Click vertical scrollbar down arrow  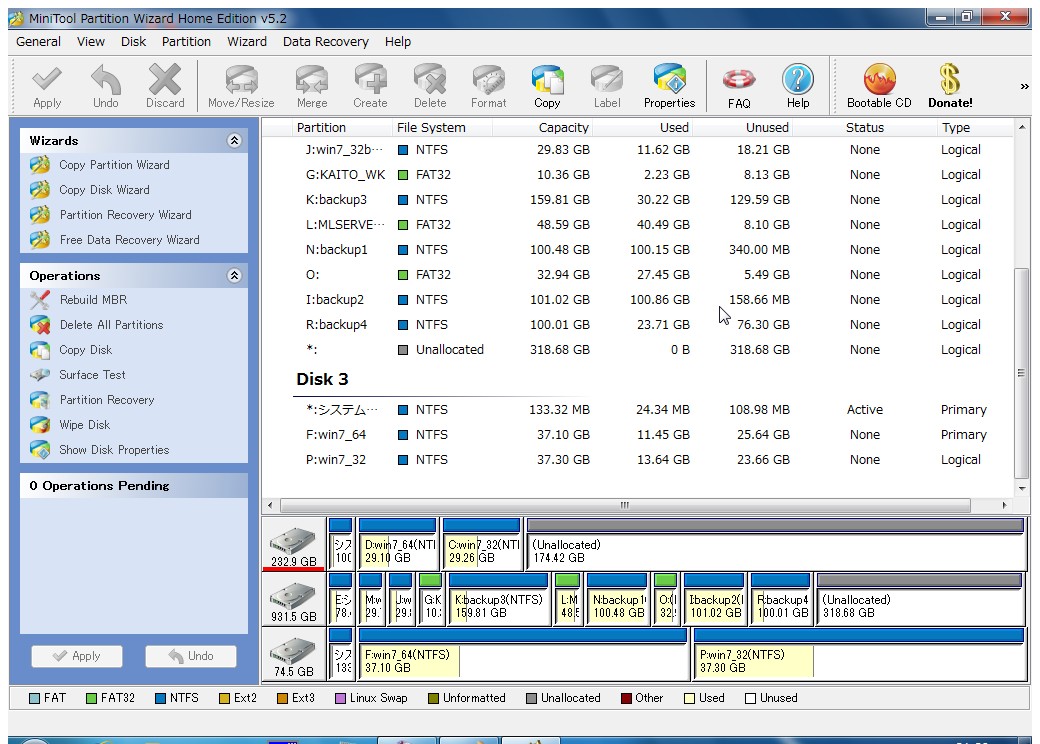(1022, 489)
